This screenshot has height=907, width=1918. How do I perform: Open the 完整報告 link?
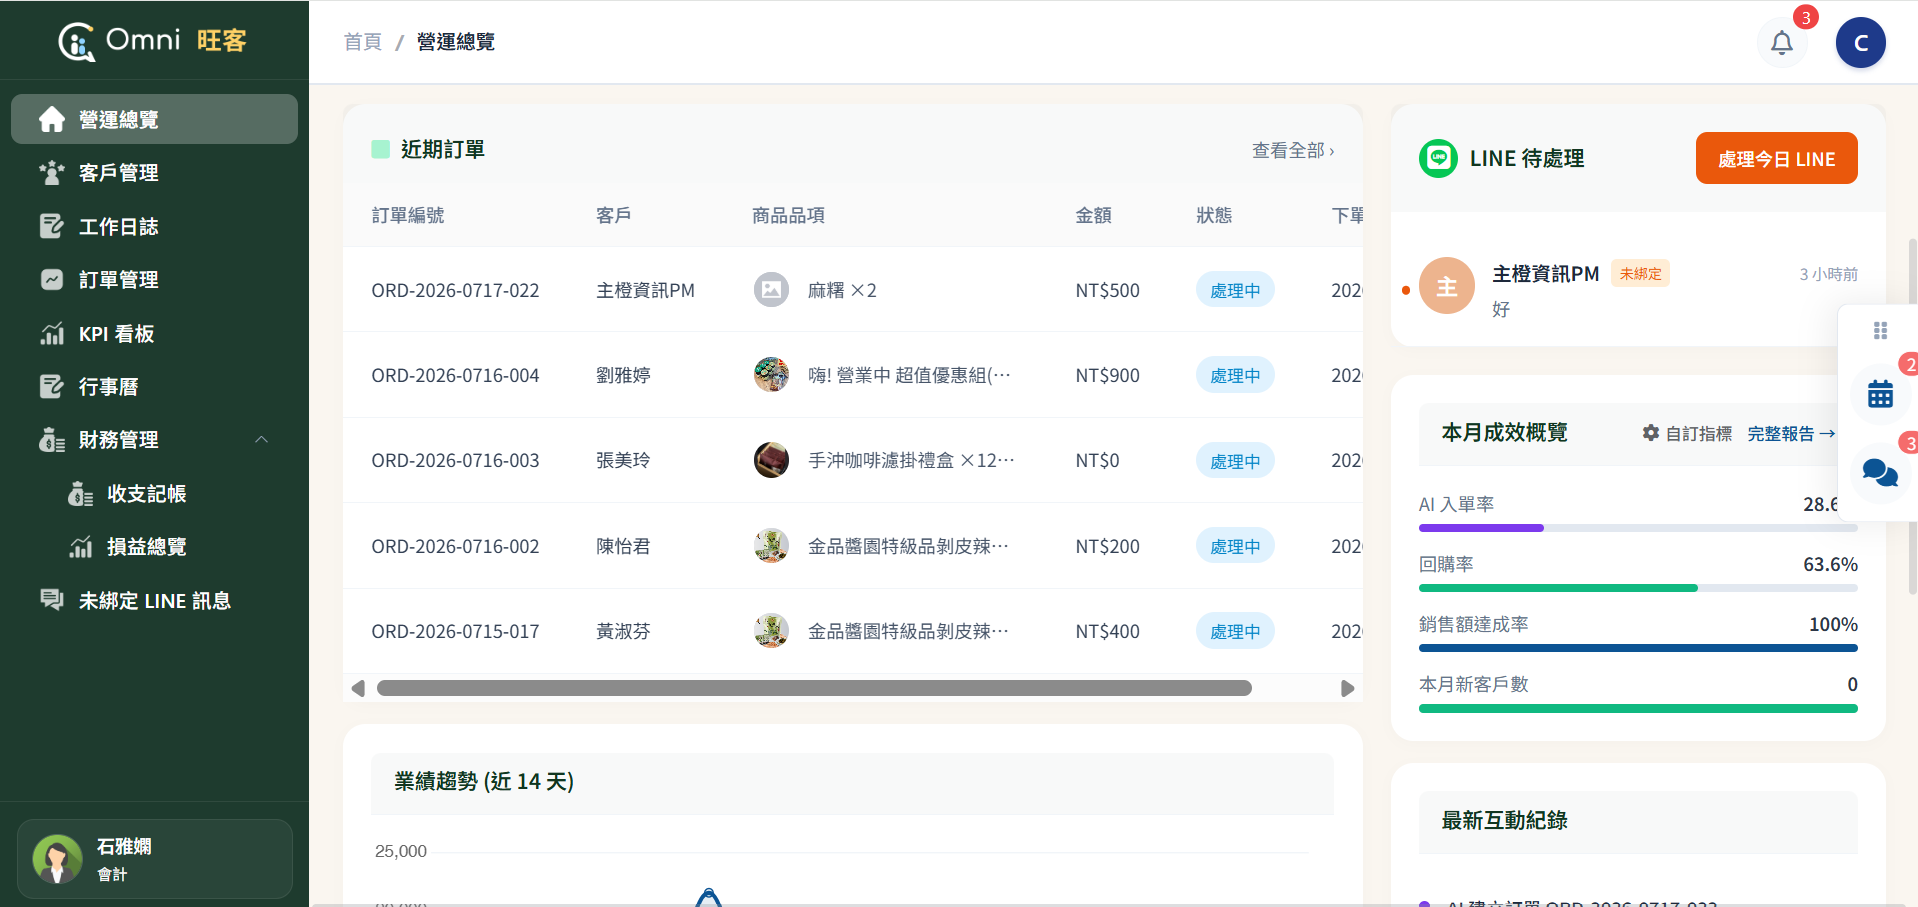point(1791,433)
